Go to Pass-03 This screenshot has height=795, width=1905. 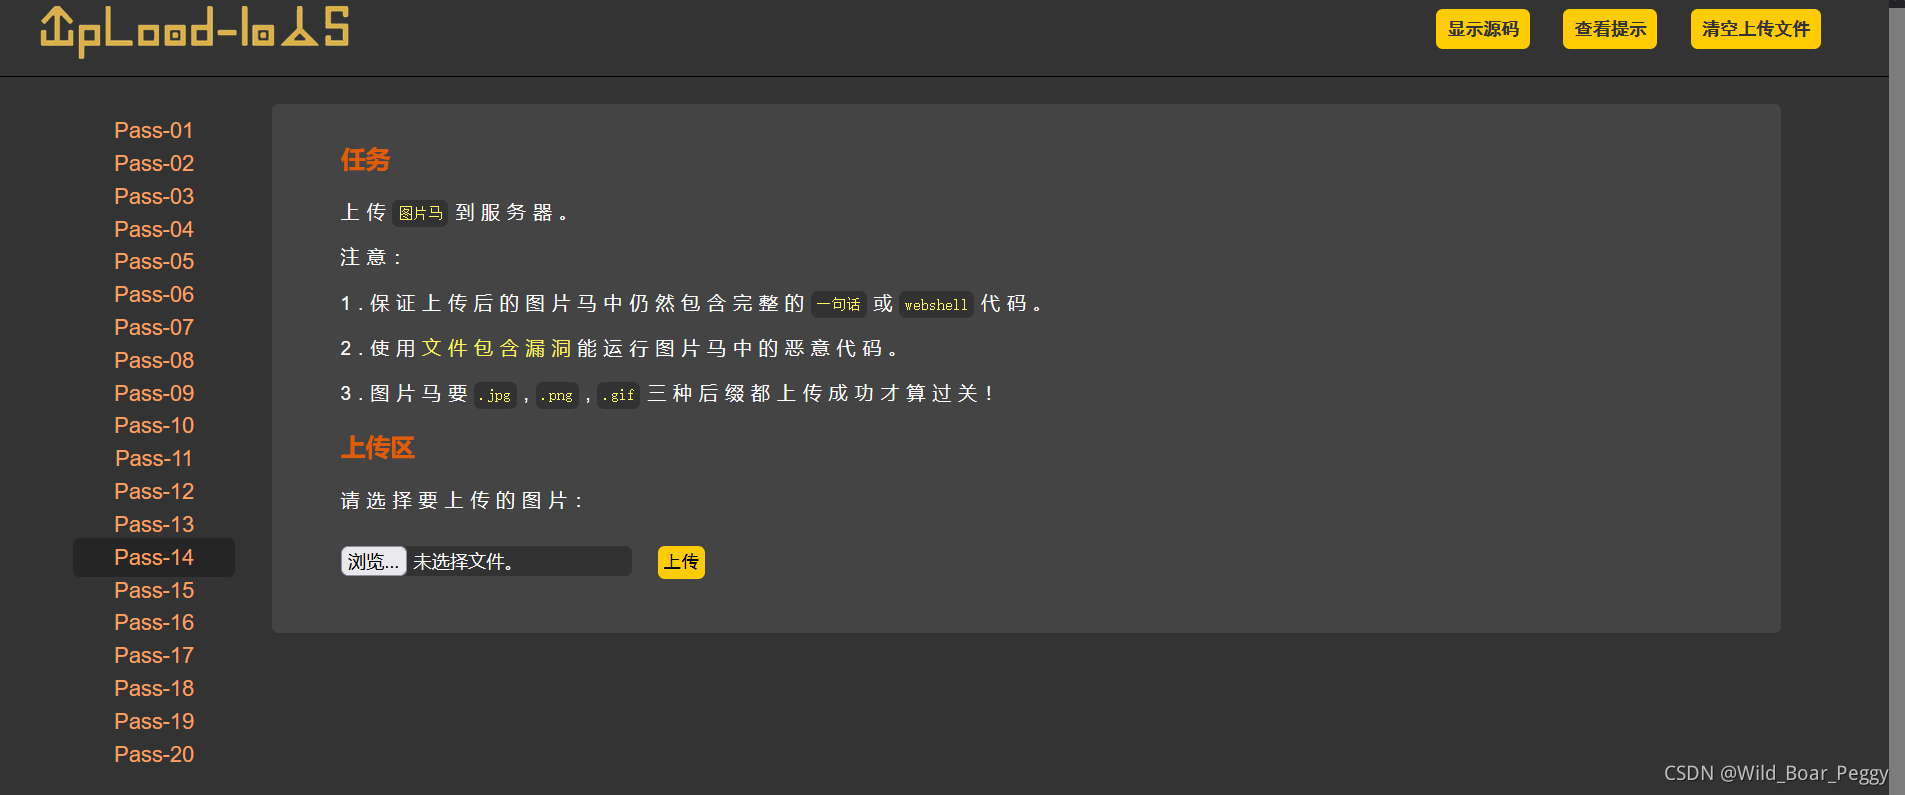click(x=154, y=196)
